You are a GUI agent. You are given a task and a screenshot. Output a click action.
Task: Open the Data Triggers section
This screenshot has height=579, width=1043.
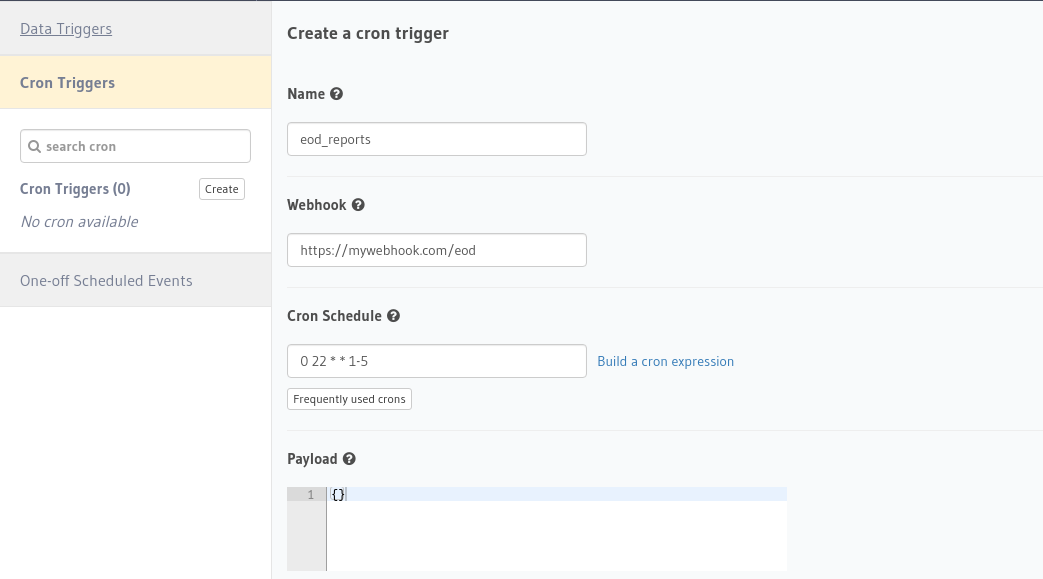tap(66, 29)
